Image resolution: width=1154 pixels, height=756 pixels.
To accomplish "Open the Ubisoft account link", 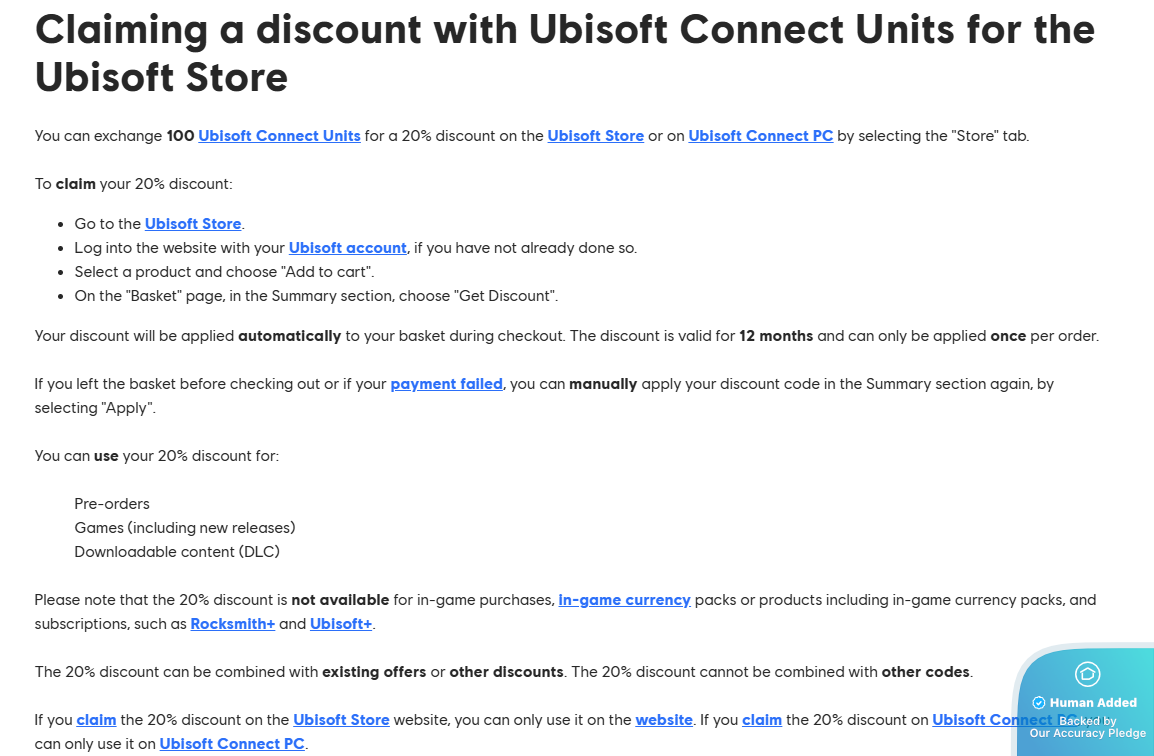I will point(347,248).
